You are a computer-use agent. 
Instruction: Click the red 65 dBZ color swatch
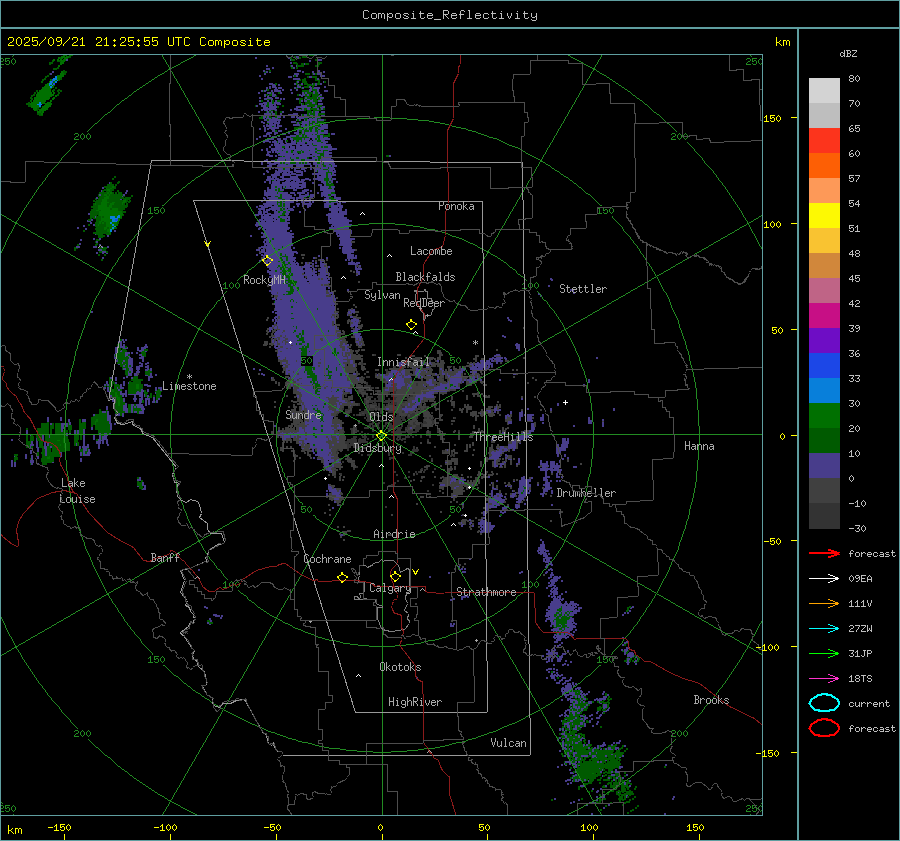(x=824, y=140)
